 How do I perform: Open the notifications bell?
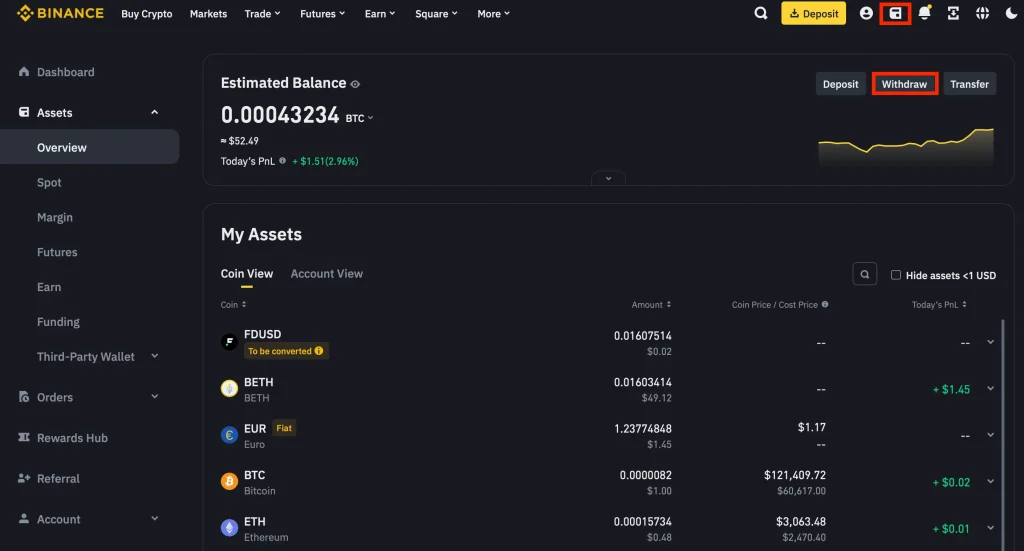(925, 13)
